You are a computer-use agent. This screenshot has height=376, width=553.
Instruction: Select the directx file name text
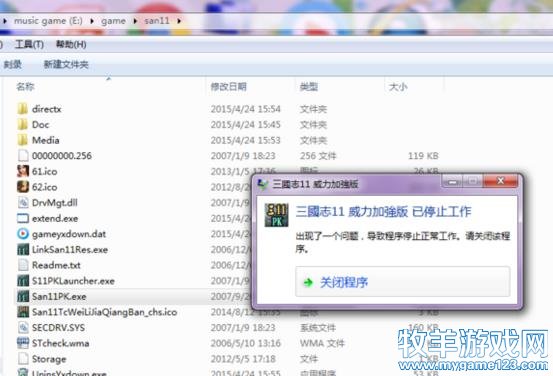pos(47,109)
